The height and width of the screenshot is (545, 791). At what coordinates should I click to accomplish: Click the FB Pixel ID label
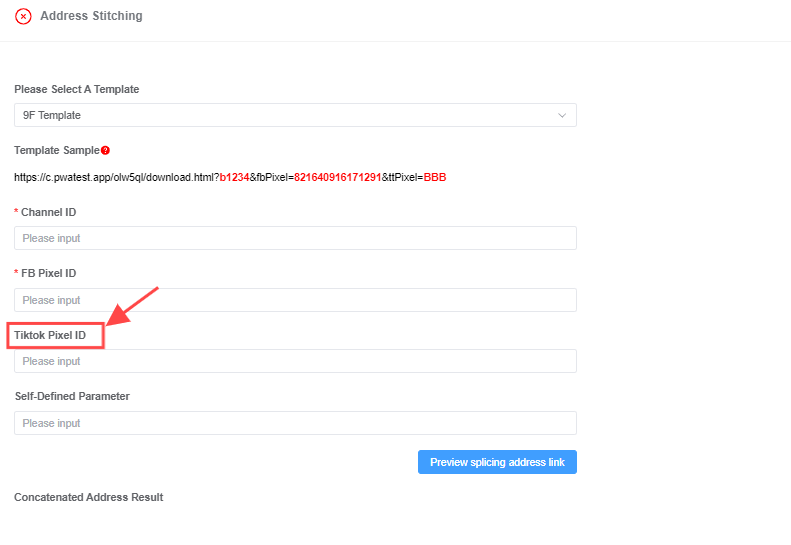pyautogui.click(x=48, y=274)
